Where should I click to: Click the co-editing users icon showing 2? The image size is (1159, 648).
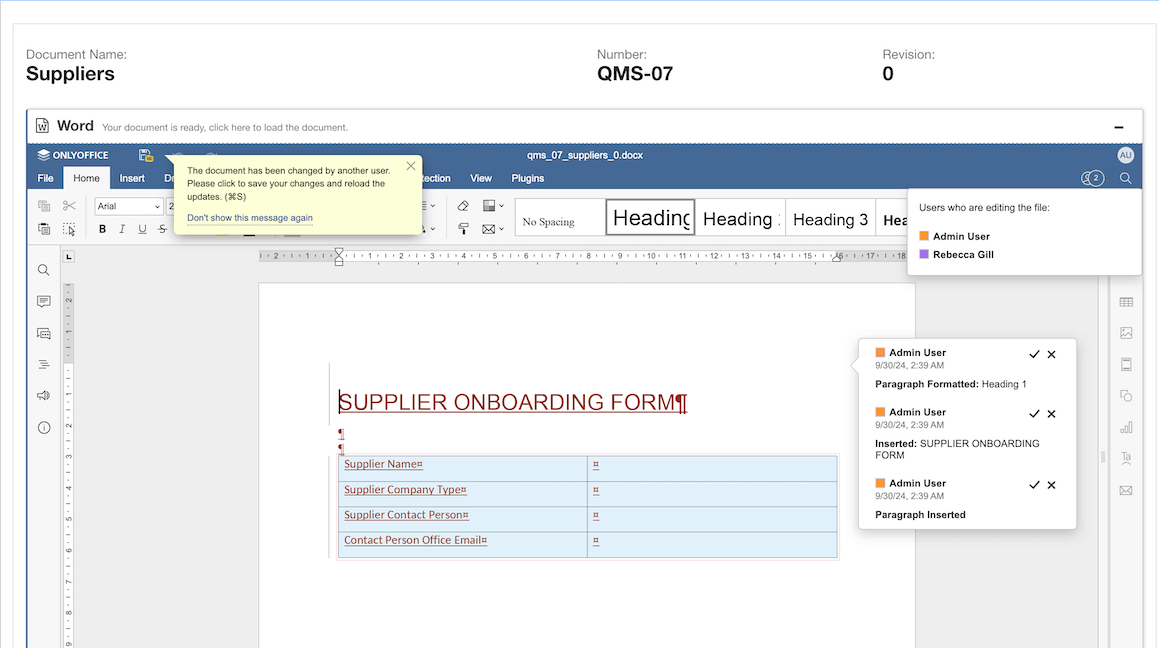click(1092, 178)
